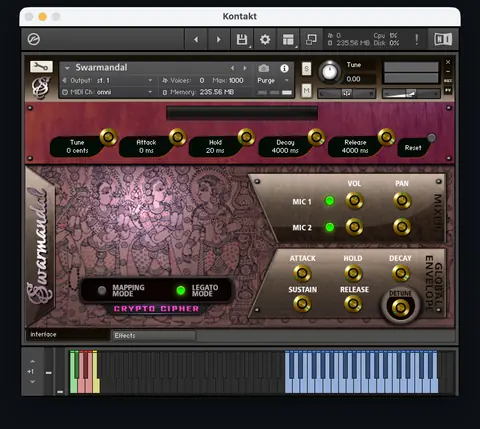Open the Purge dropdown menu
This screenshot has width=480, height=429.
point(273,80)
